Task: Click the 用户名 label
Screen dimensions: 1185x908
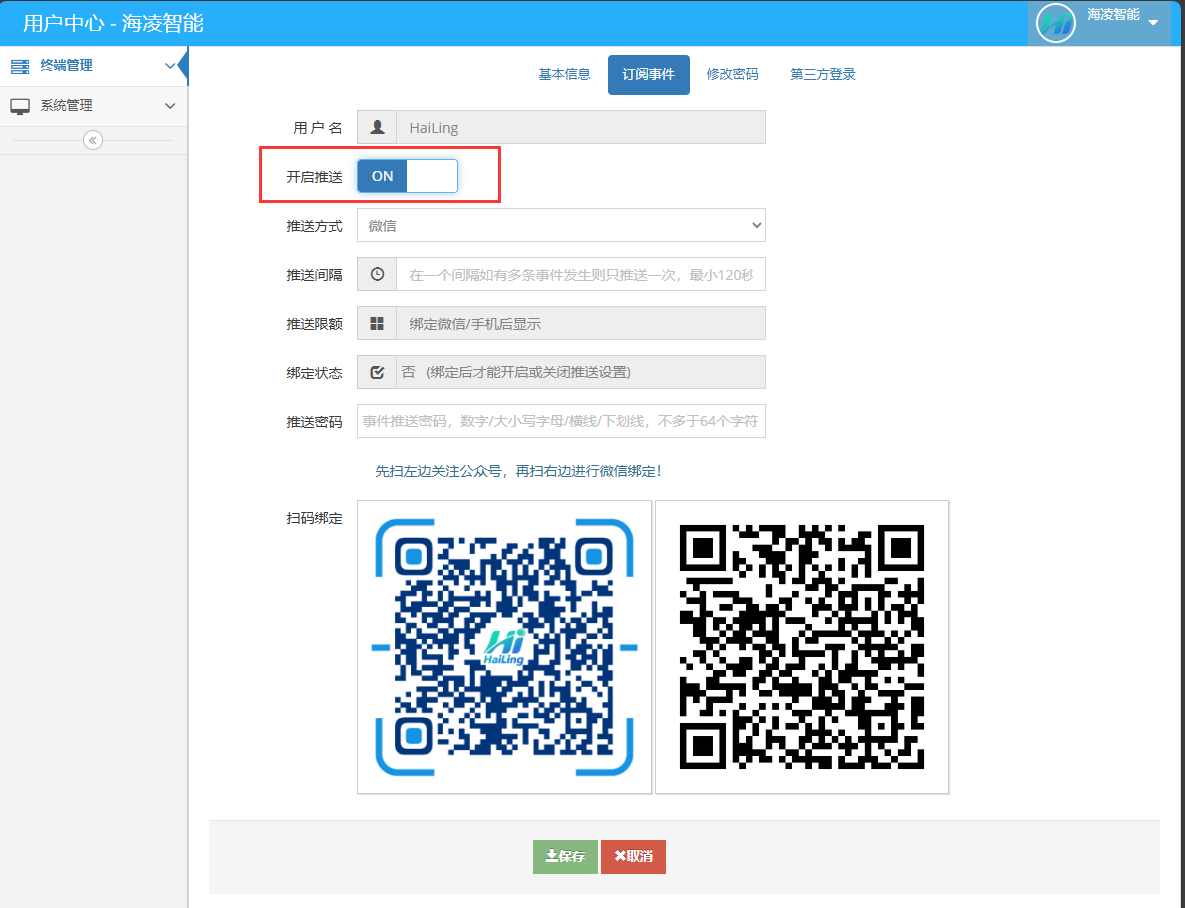Action: [x=318, y=129]
